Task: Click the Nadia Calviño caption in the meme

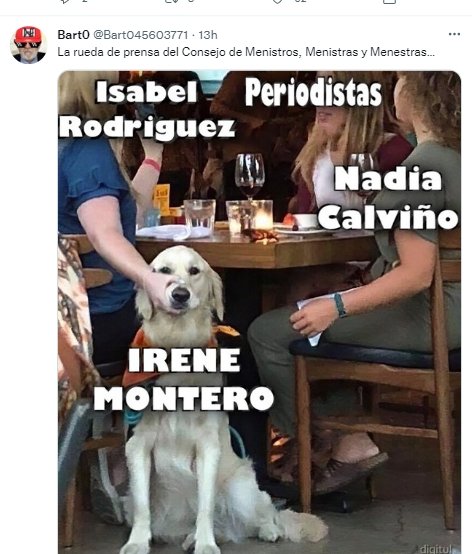Action: tap(388, 198)
